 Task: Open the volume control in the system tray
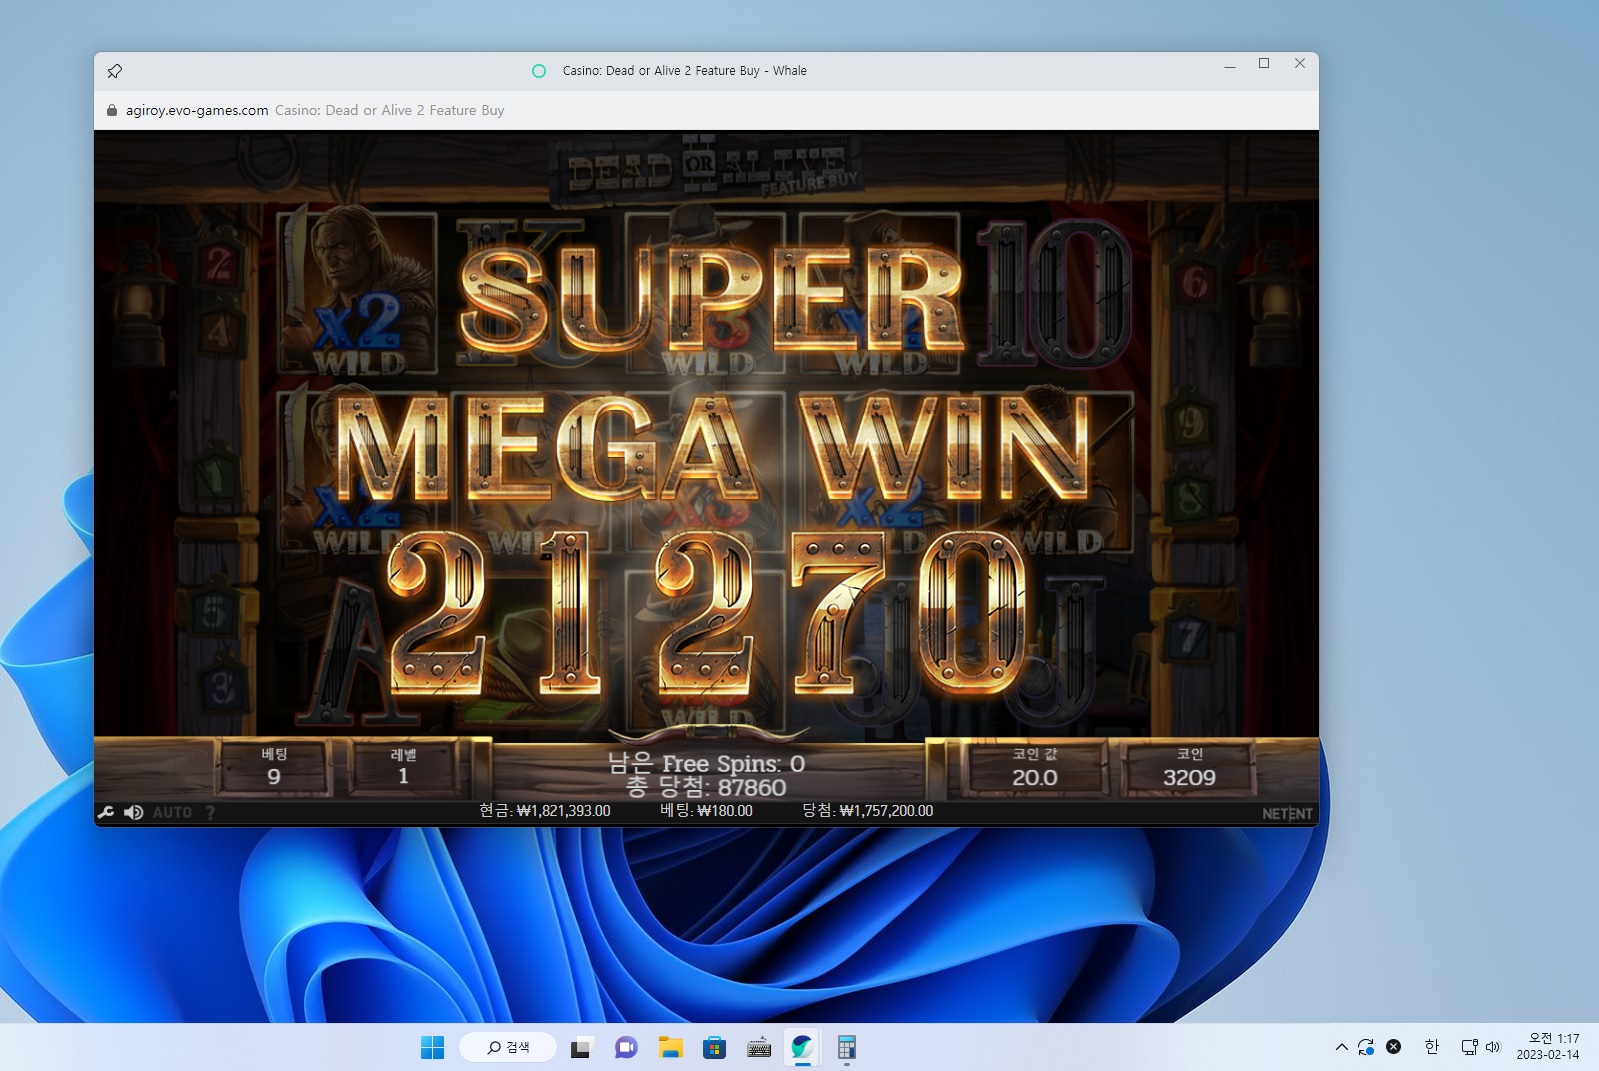(x=1493, y=1047)
